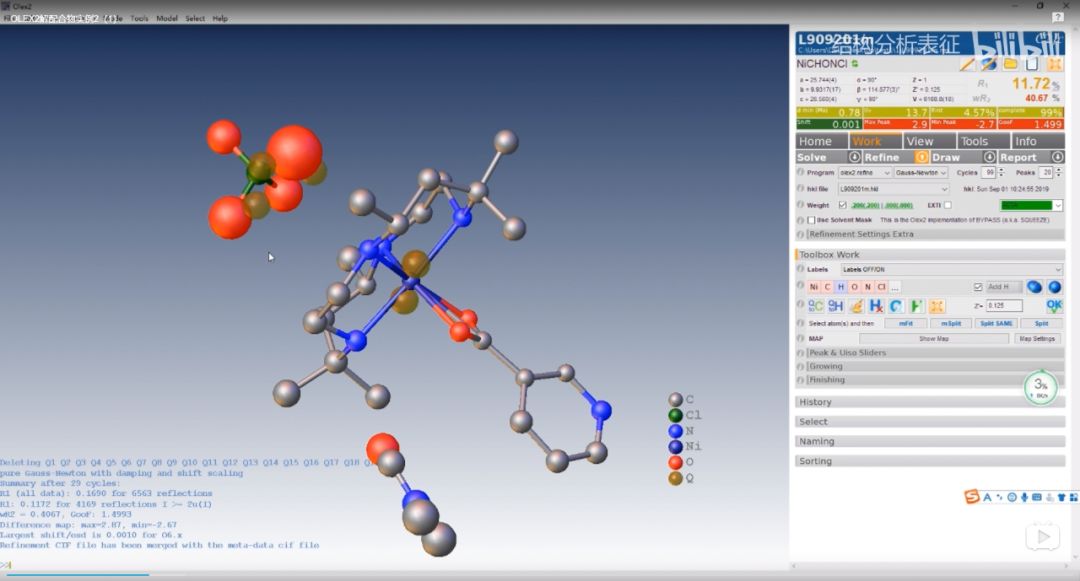Image resolution: width=1080 pixels, height=581 pixels.
Task: Open the Labels OFF/ON dropdown
Action: coord(951,269)
